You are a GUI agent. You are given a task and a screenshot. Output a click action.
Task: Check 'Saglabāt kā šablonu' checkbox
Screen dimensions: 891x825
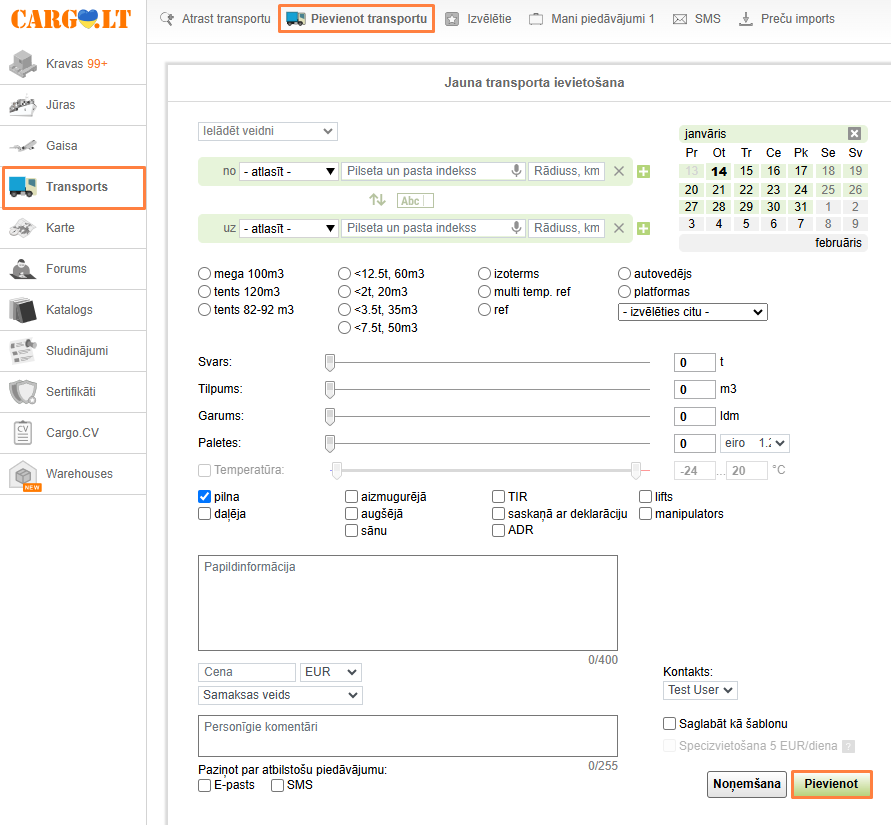[x=670, y=724]
